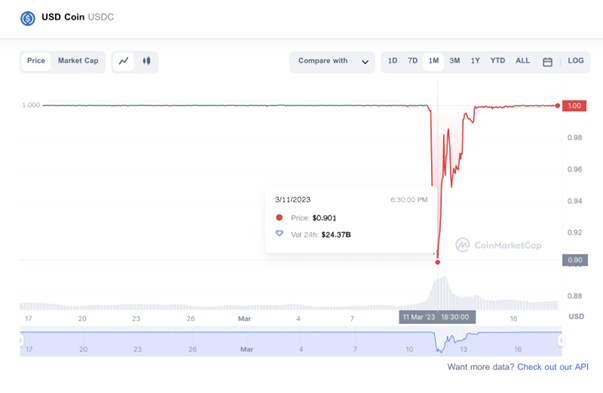The image size is (603, 393).
Task: Open the Check out our API link
Action: click(553, 367)
